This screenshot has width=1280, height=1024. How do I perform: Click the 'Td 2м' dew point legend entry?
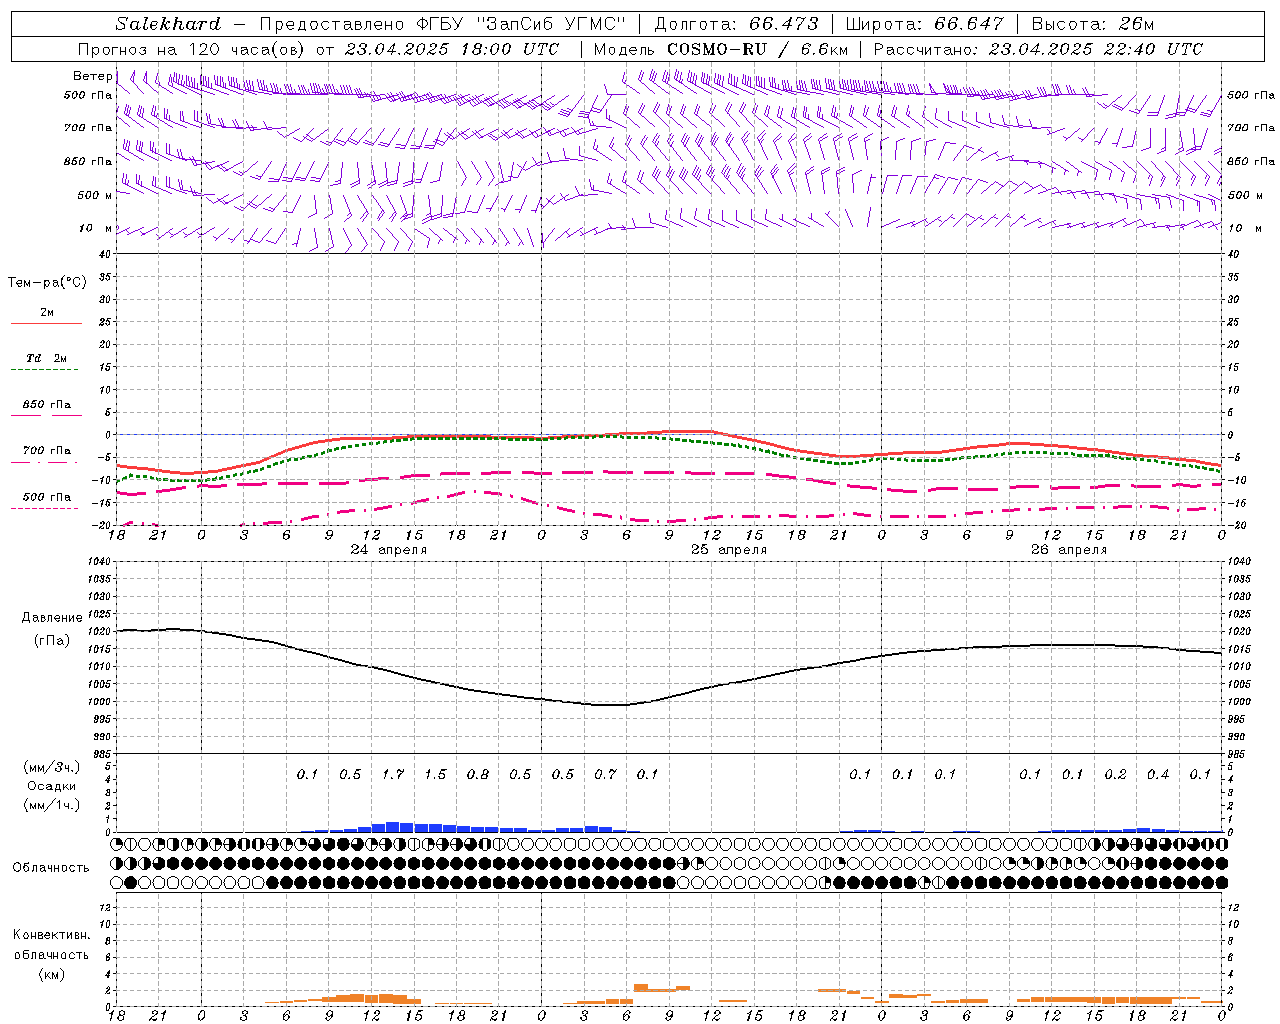click(x=47, y=358)
